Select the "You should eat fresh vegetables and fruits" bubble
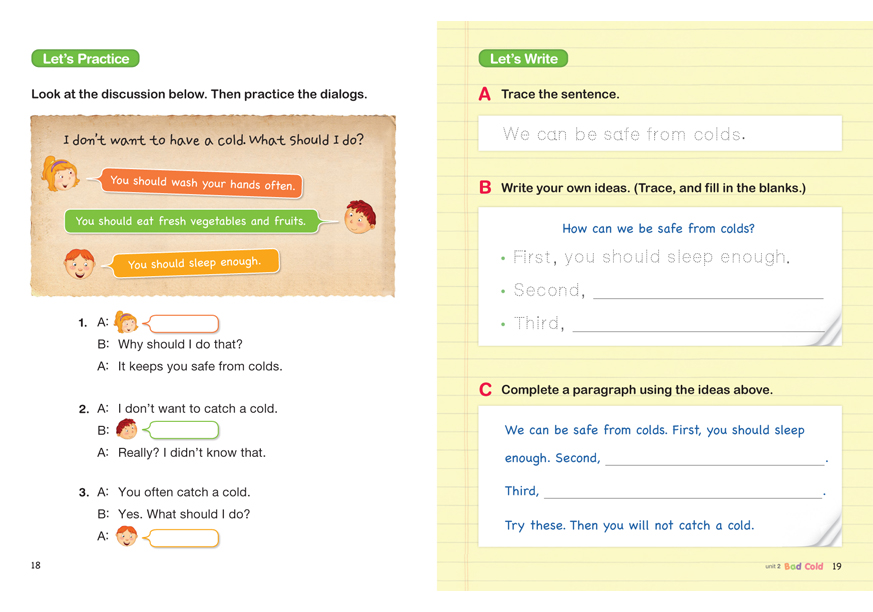 191,221
